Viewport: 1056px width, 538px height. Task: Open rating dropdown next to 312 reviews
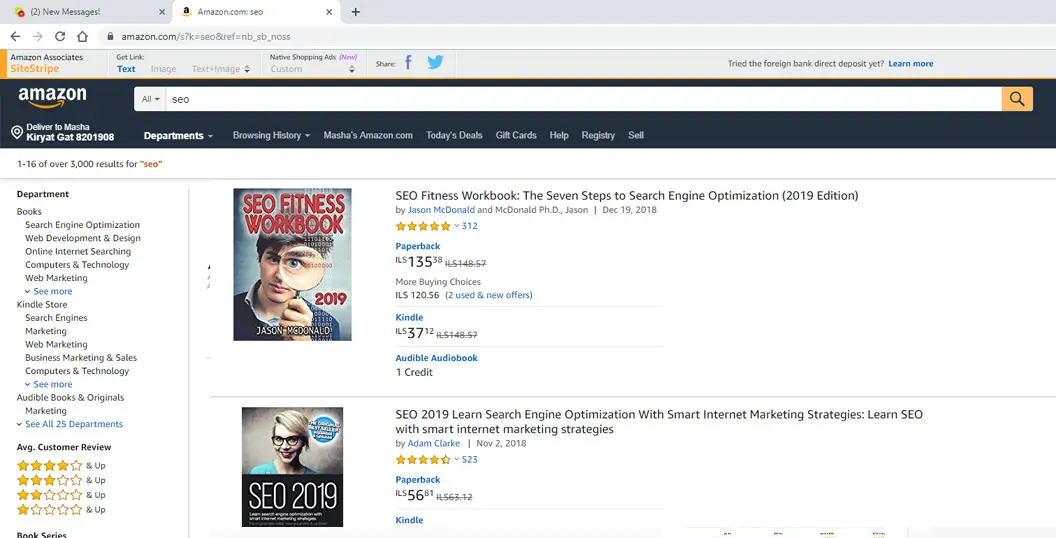click(456, 226)
